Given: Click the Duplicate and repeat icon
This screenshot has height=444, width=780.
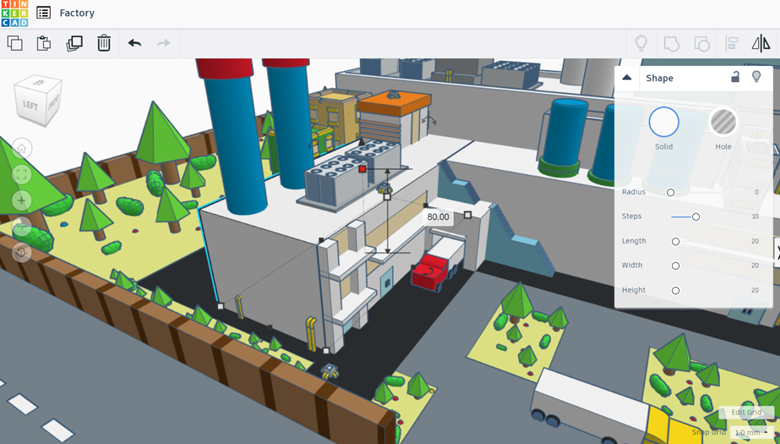Looking at the screenshot, I should (74, 43).
